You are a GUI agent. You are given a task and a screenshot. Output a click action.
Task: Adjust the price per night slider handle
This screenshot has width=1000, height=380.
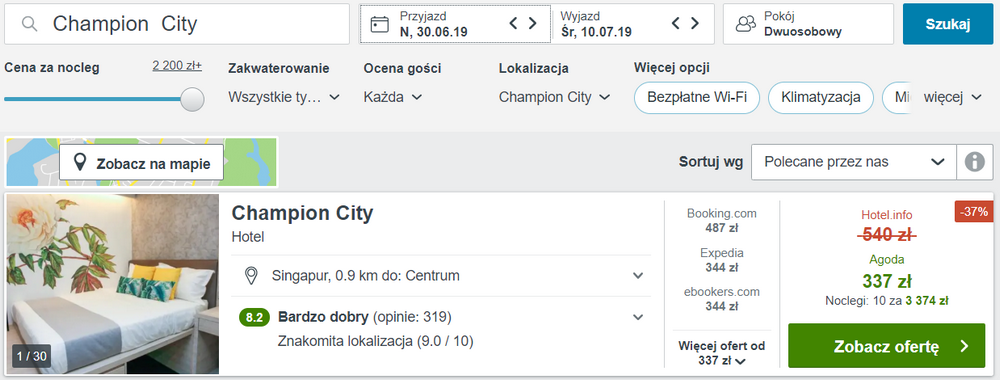[x=193, y=99]
